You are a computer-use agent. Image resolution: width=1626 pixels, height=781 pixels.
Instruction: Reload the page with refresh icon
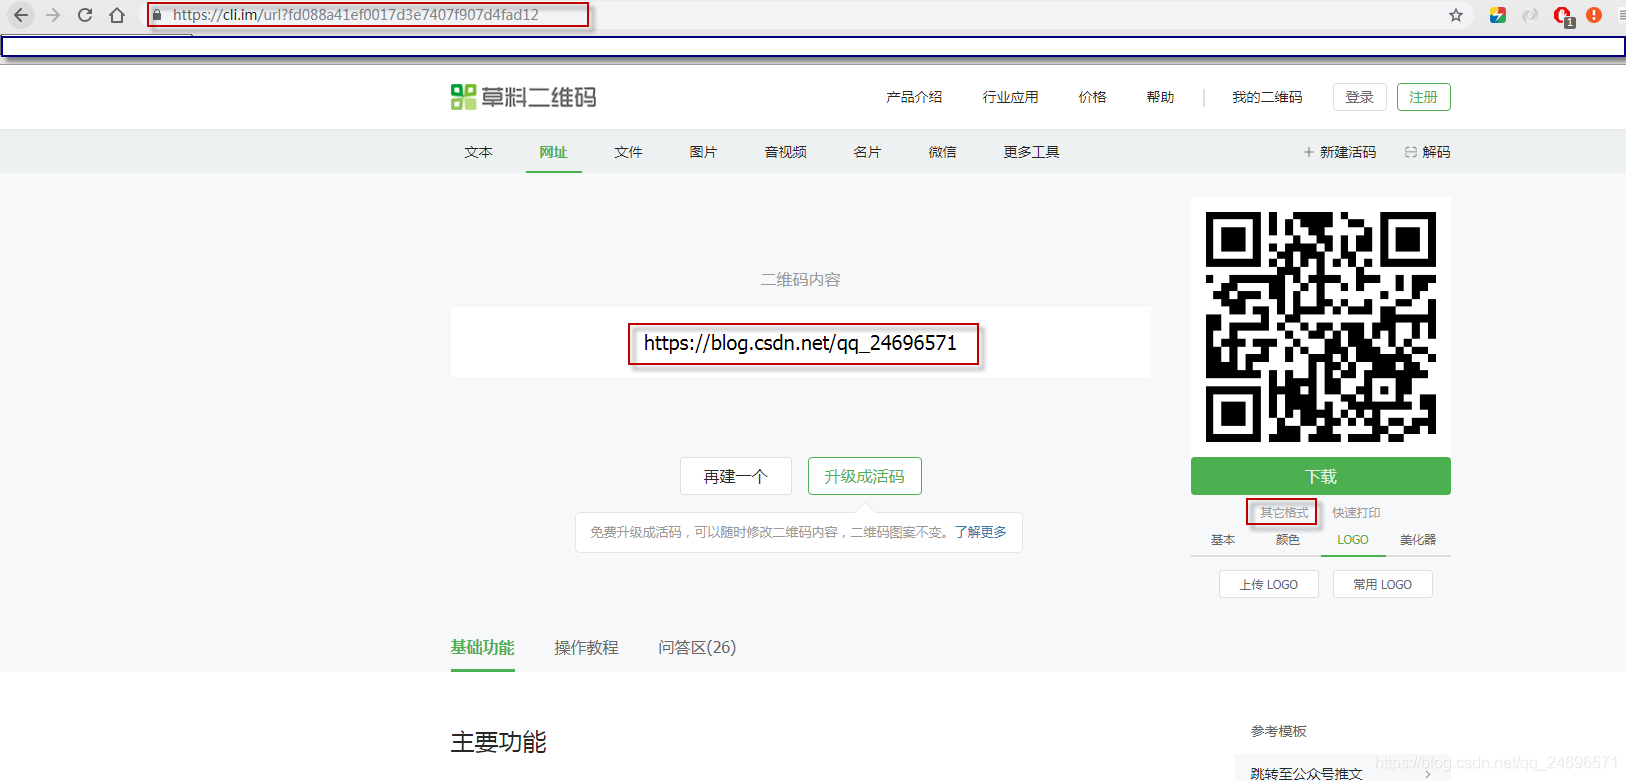pyautogui.click(x=85, y=15)
